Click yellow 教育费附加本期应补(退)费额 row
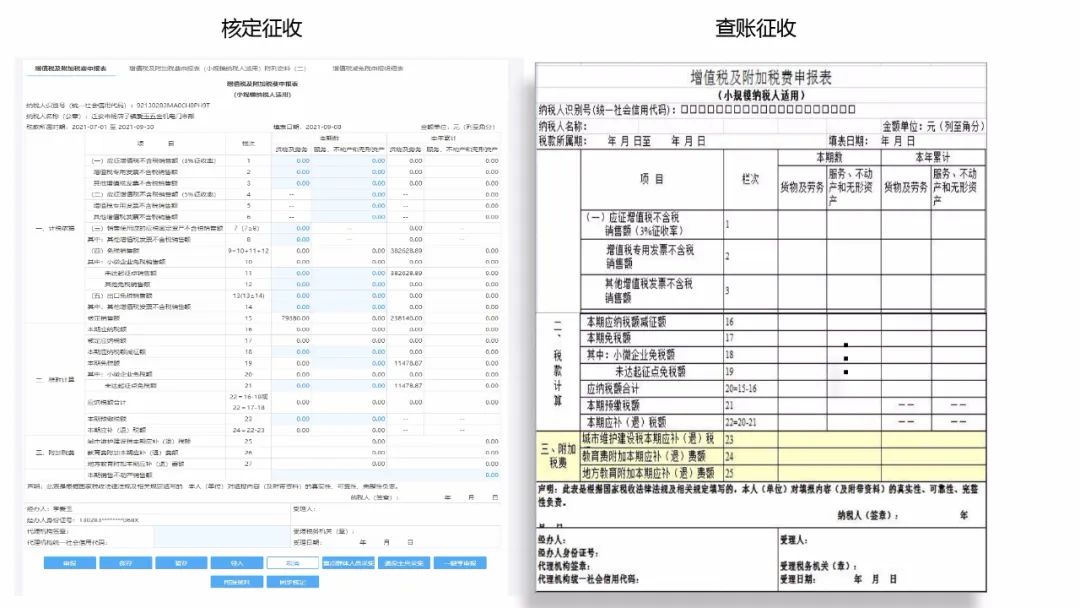 [782, 456]
